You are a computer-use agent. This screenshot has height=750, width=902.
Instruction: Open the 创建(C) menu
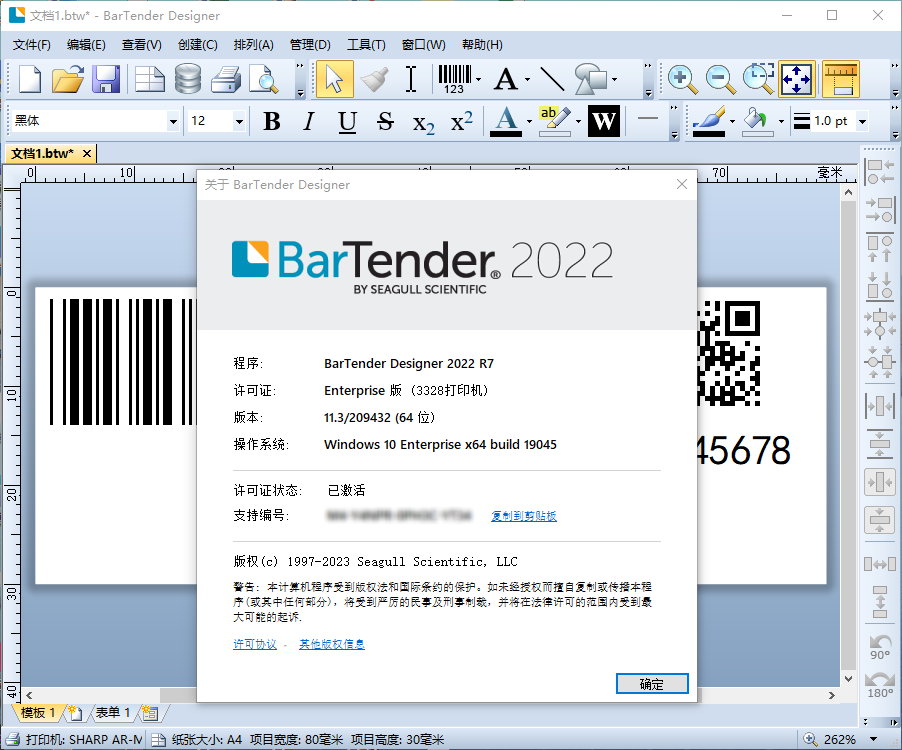197,45
